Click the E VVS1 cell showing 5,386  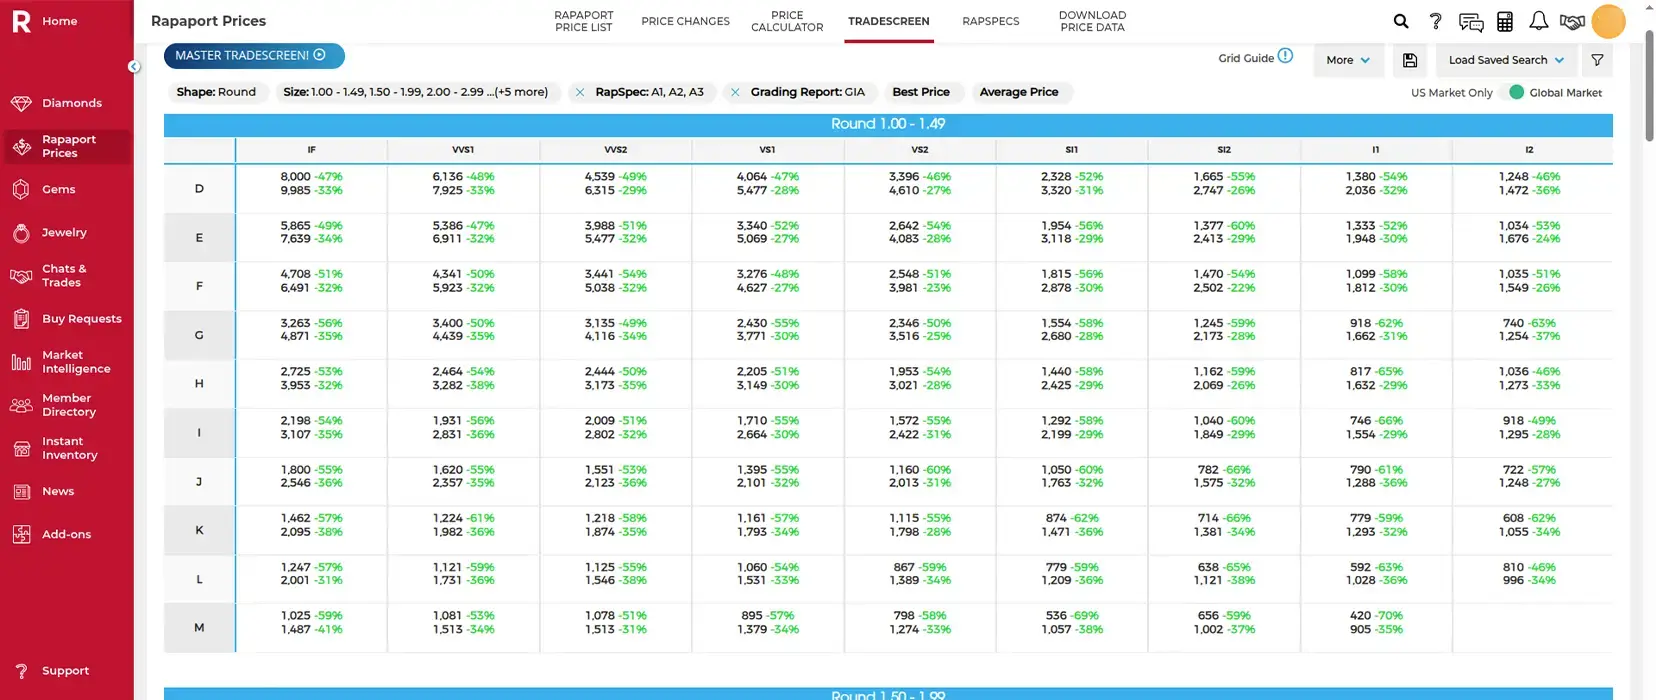pyautogui.click(x=463, y=232)
